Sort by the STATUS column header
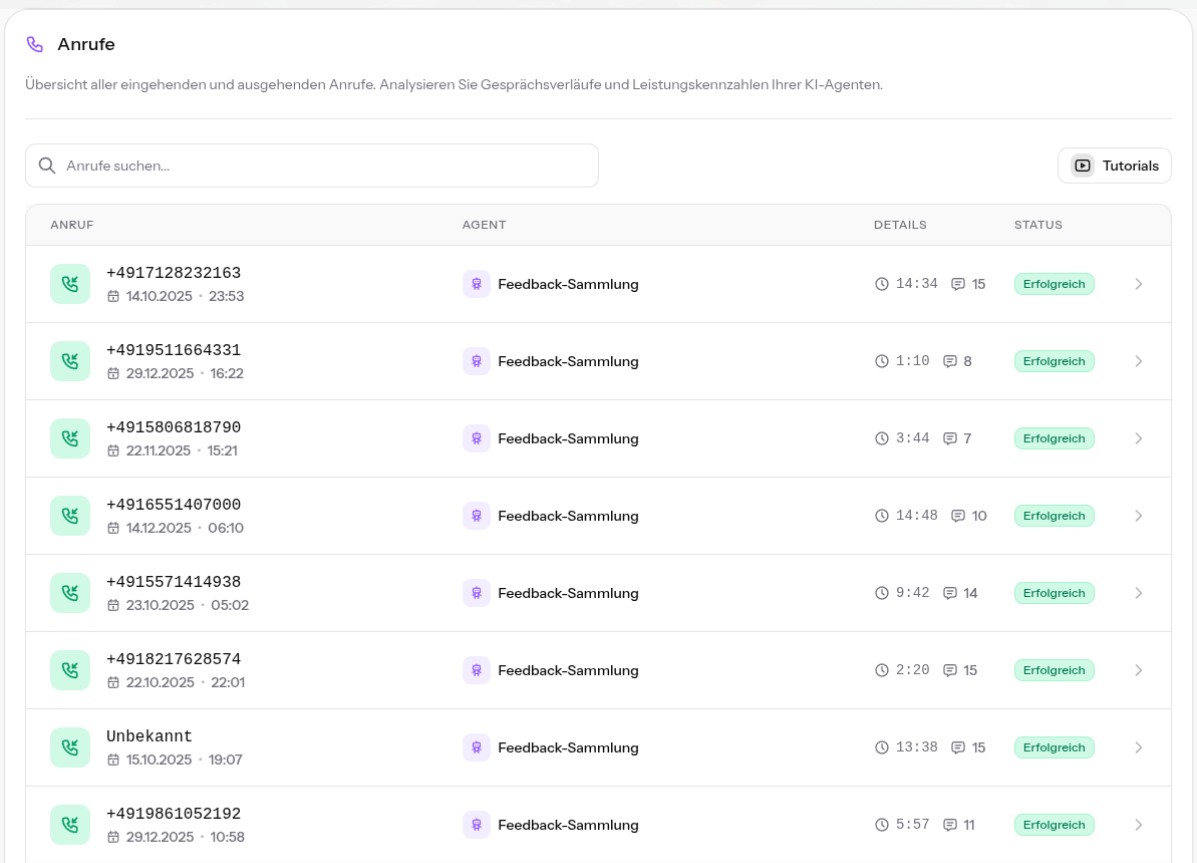This screenshot has height=863, width=1197. tap(1038, 225)
